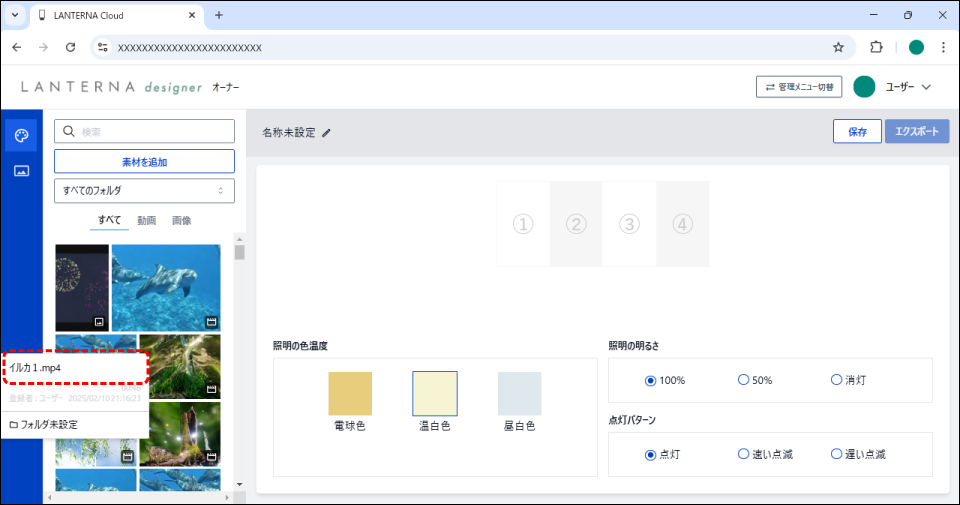Open the Chrome three-dot menu
Viewport: 960px width, 505px height.
(x=943, y=47)
